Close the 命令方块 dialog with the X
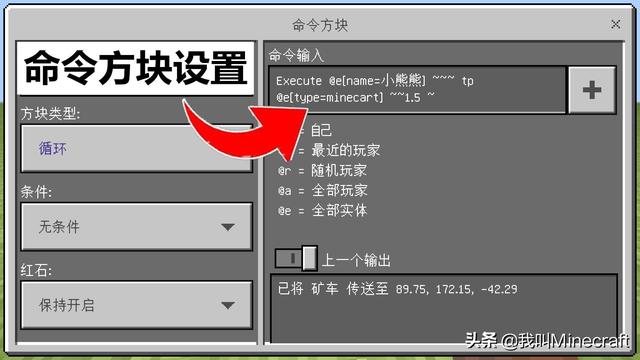 click(616, 24)
